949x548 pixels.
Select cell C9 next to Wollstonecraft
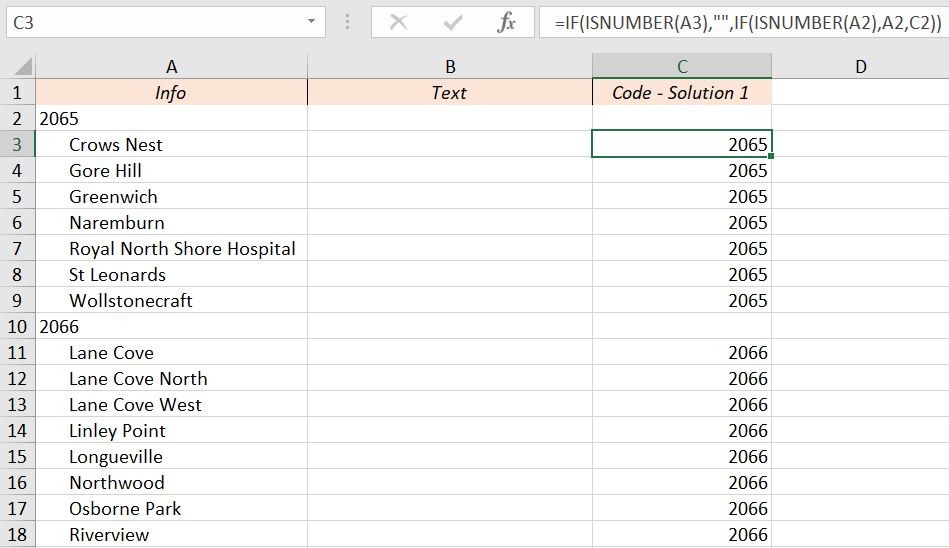coord(681,300)
